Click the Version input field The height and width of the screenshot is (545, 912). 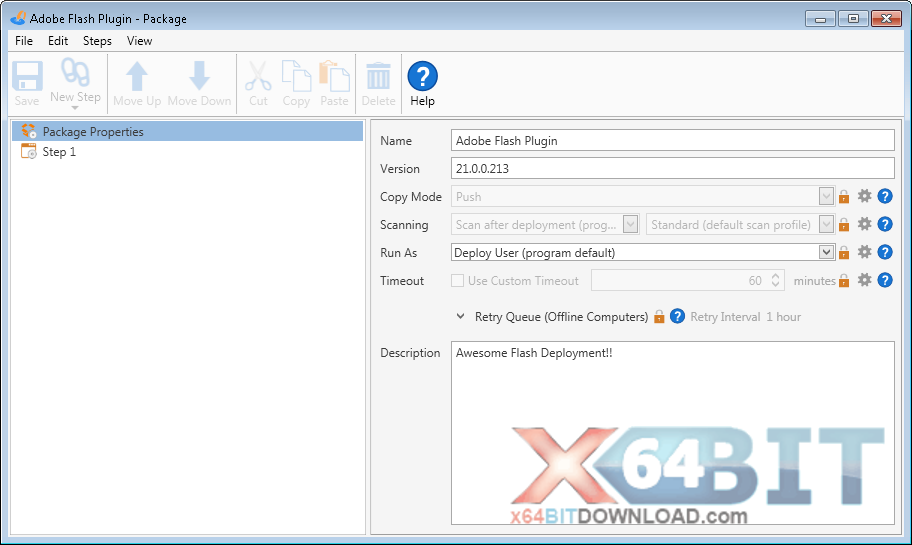click(672, 169)
